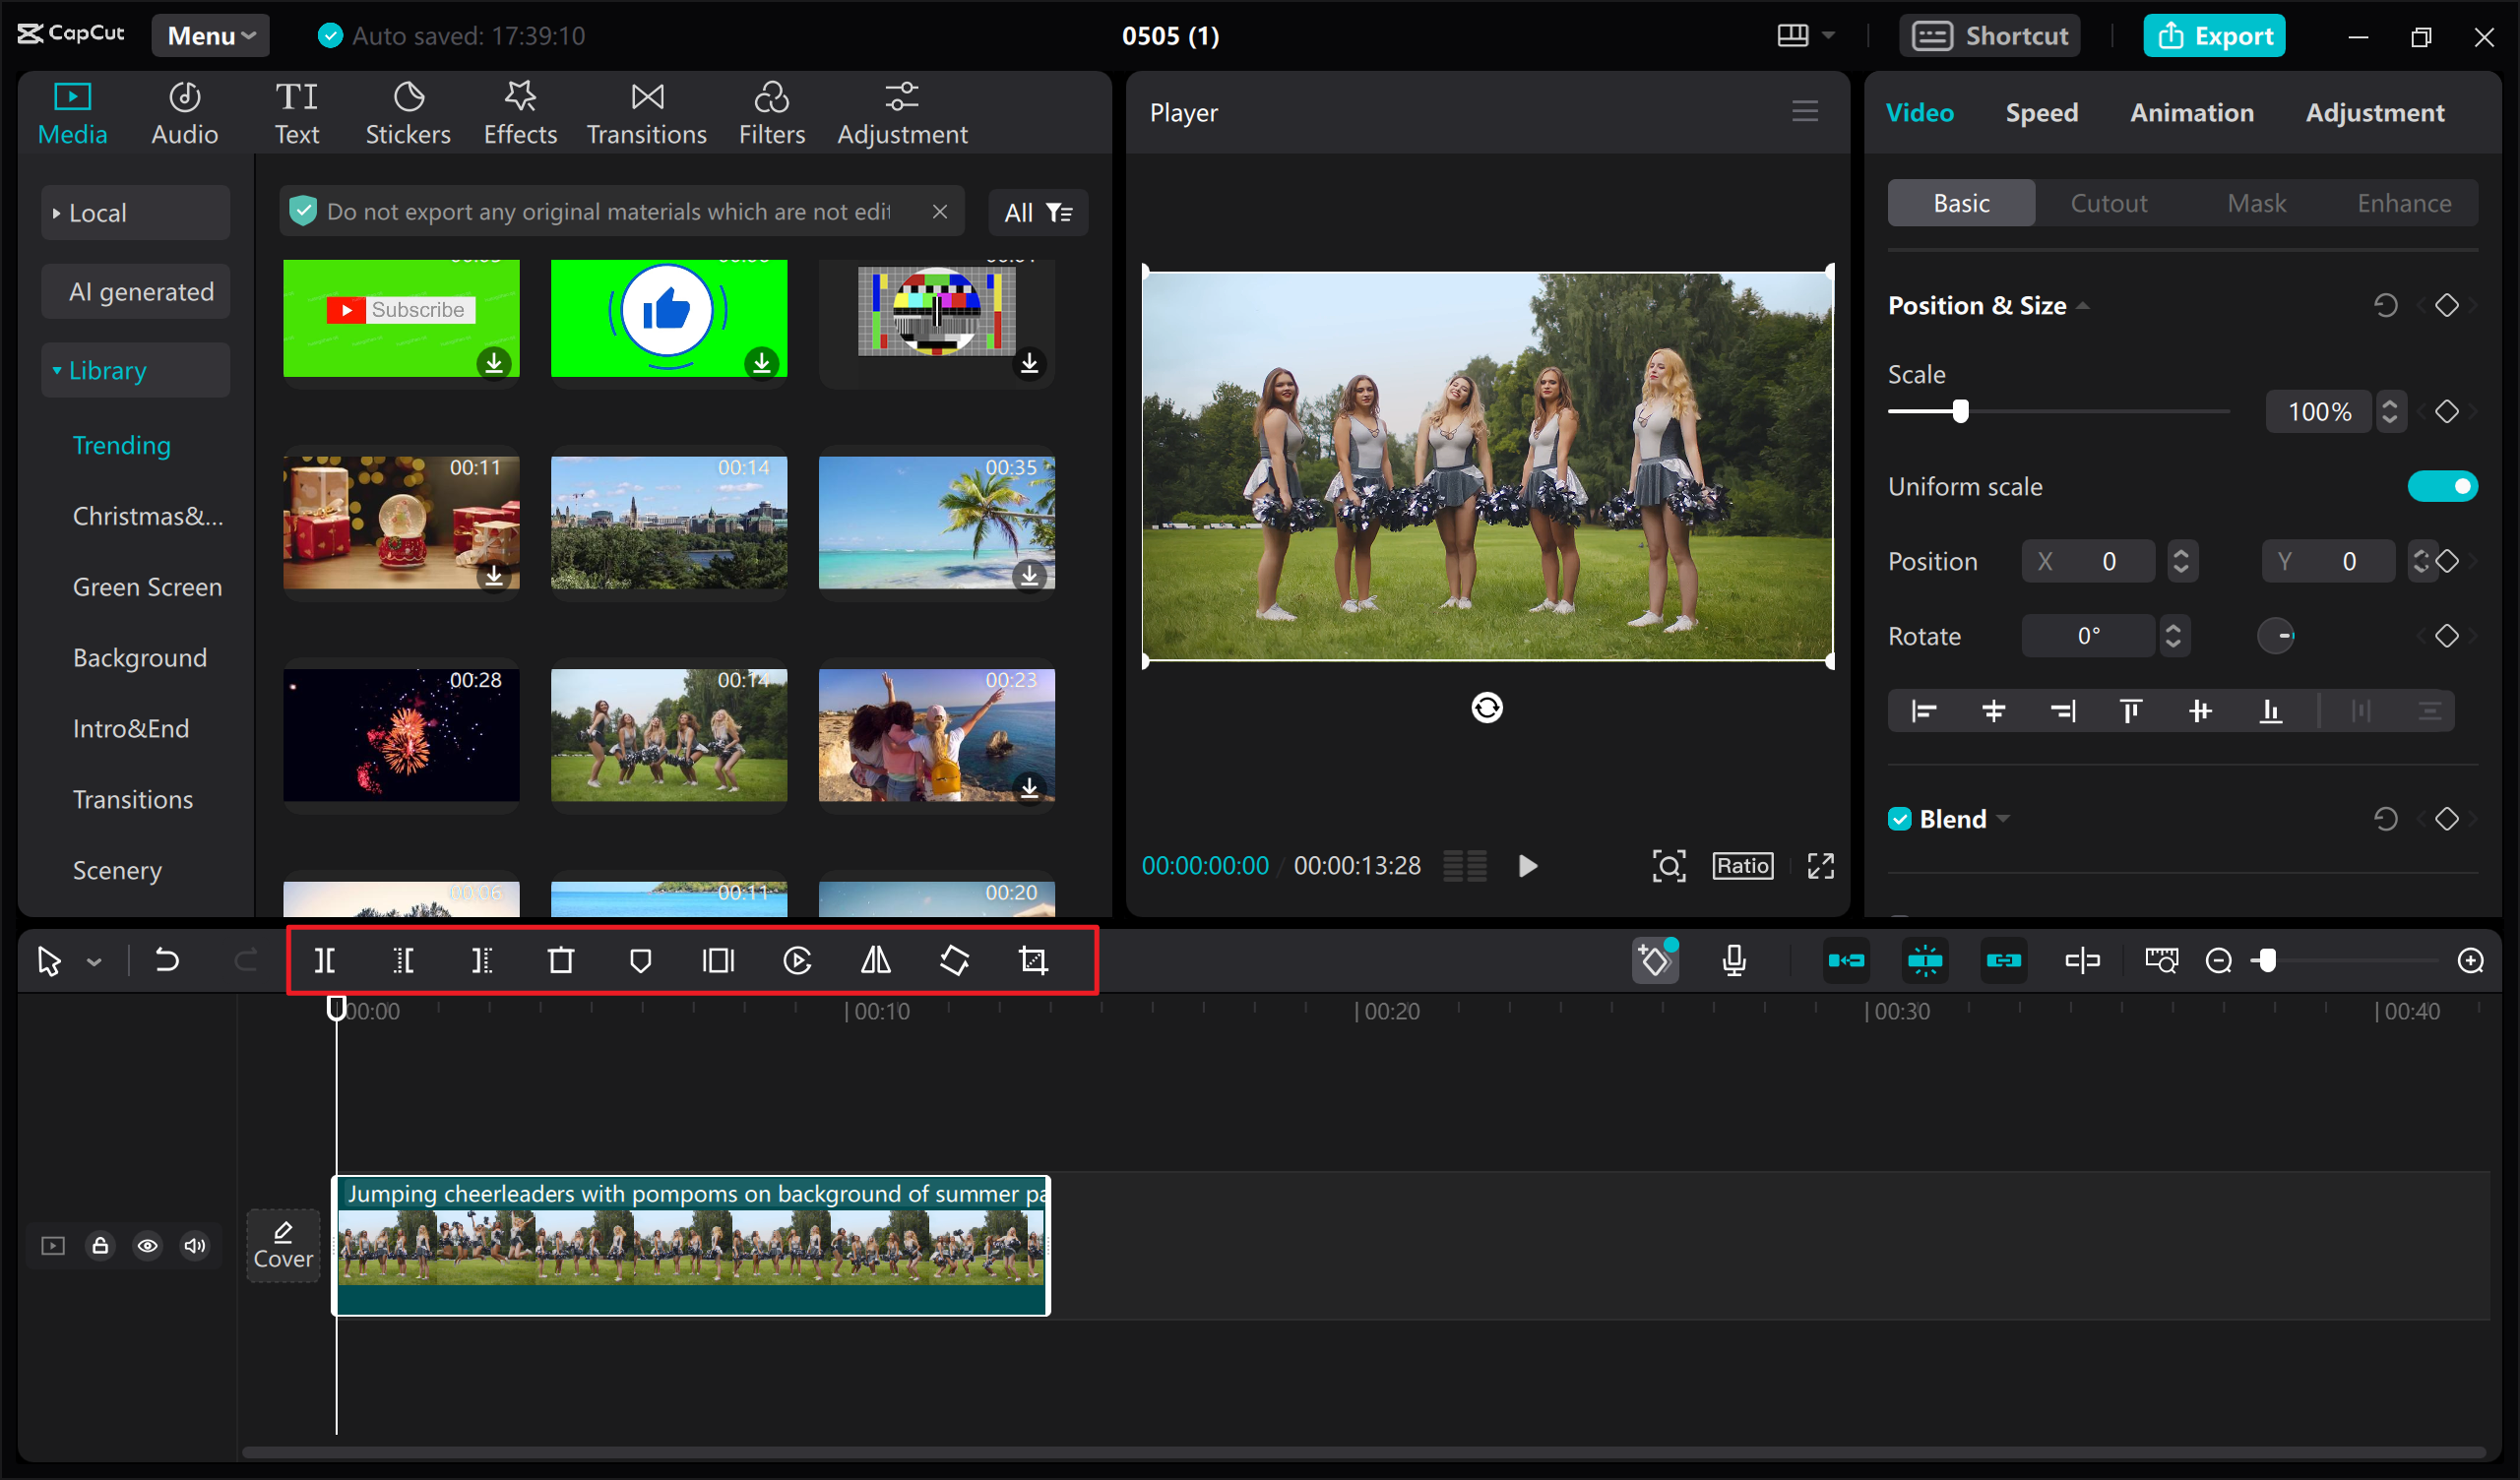
Task: Click the rotate handle below preview
Action: coord(1486,708)
